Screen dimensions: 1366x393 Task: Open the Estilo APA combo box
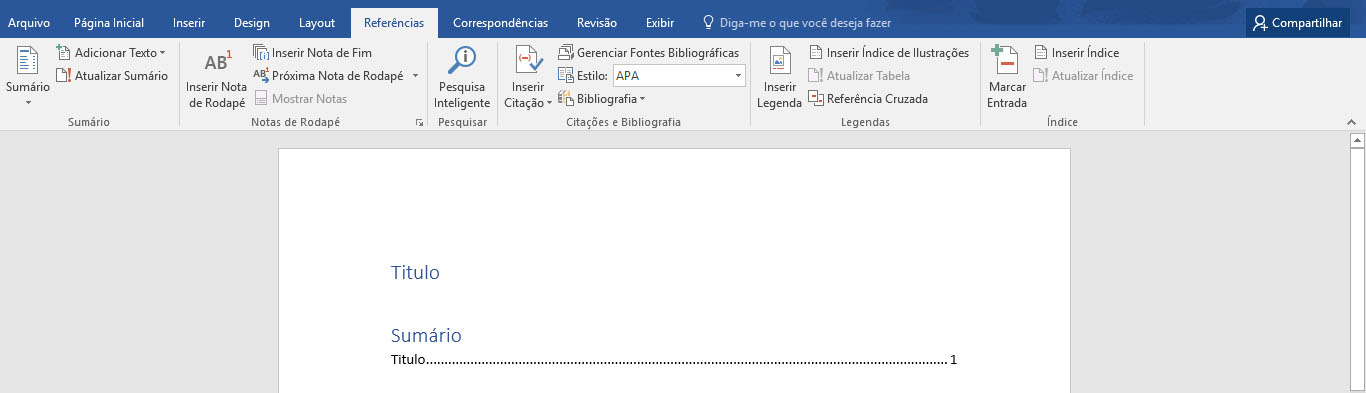(679, 75)
